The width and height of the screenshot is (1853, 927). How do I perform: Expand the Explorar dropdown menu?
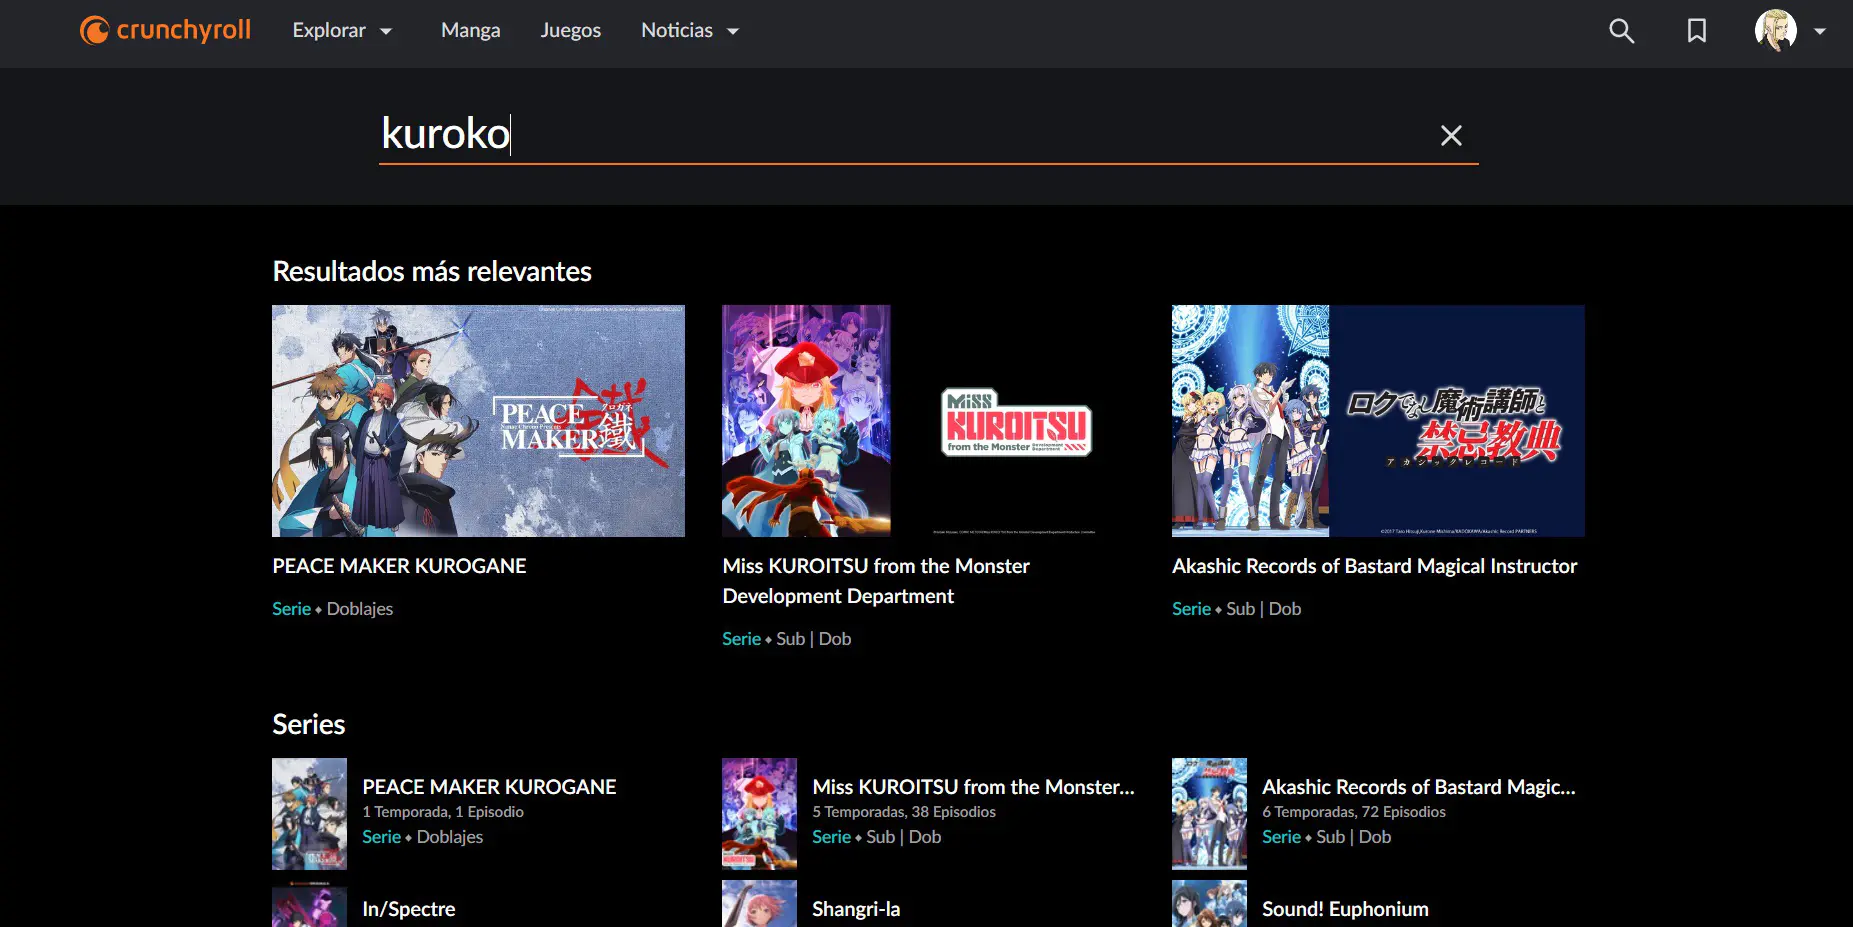click(x=342, y=31)
